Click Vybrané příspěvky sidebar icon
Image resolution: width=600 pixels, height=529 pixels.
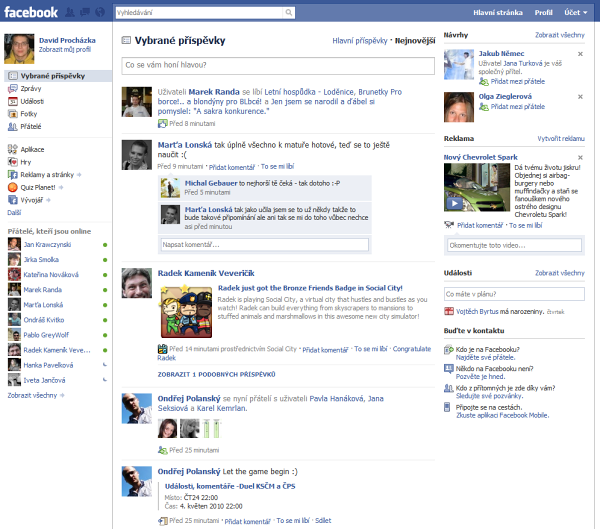[13, 76]
